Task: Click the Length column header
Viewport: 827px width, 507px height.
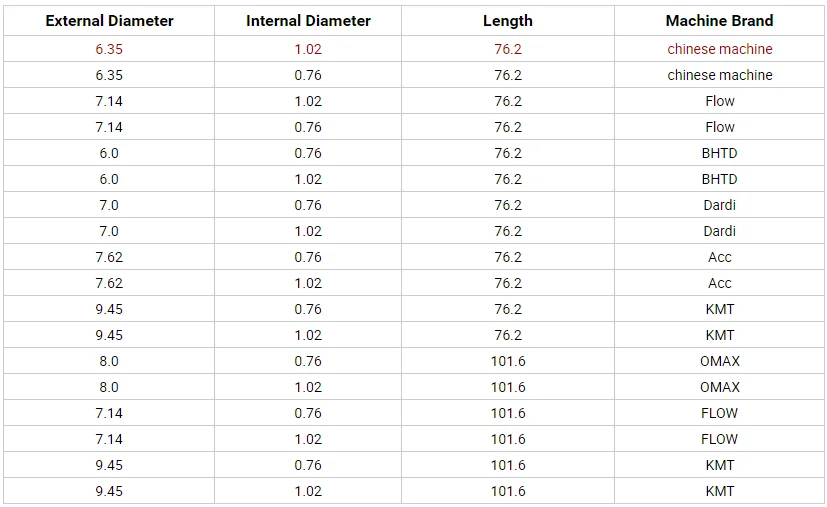Action: [507, 21]
